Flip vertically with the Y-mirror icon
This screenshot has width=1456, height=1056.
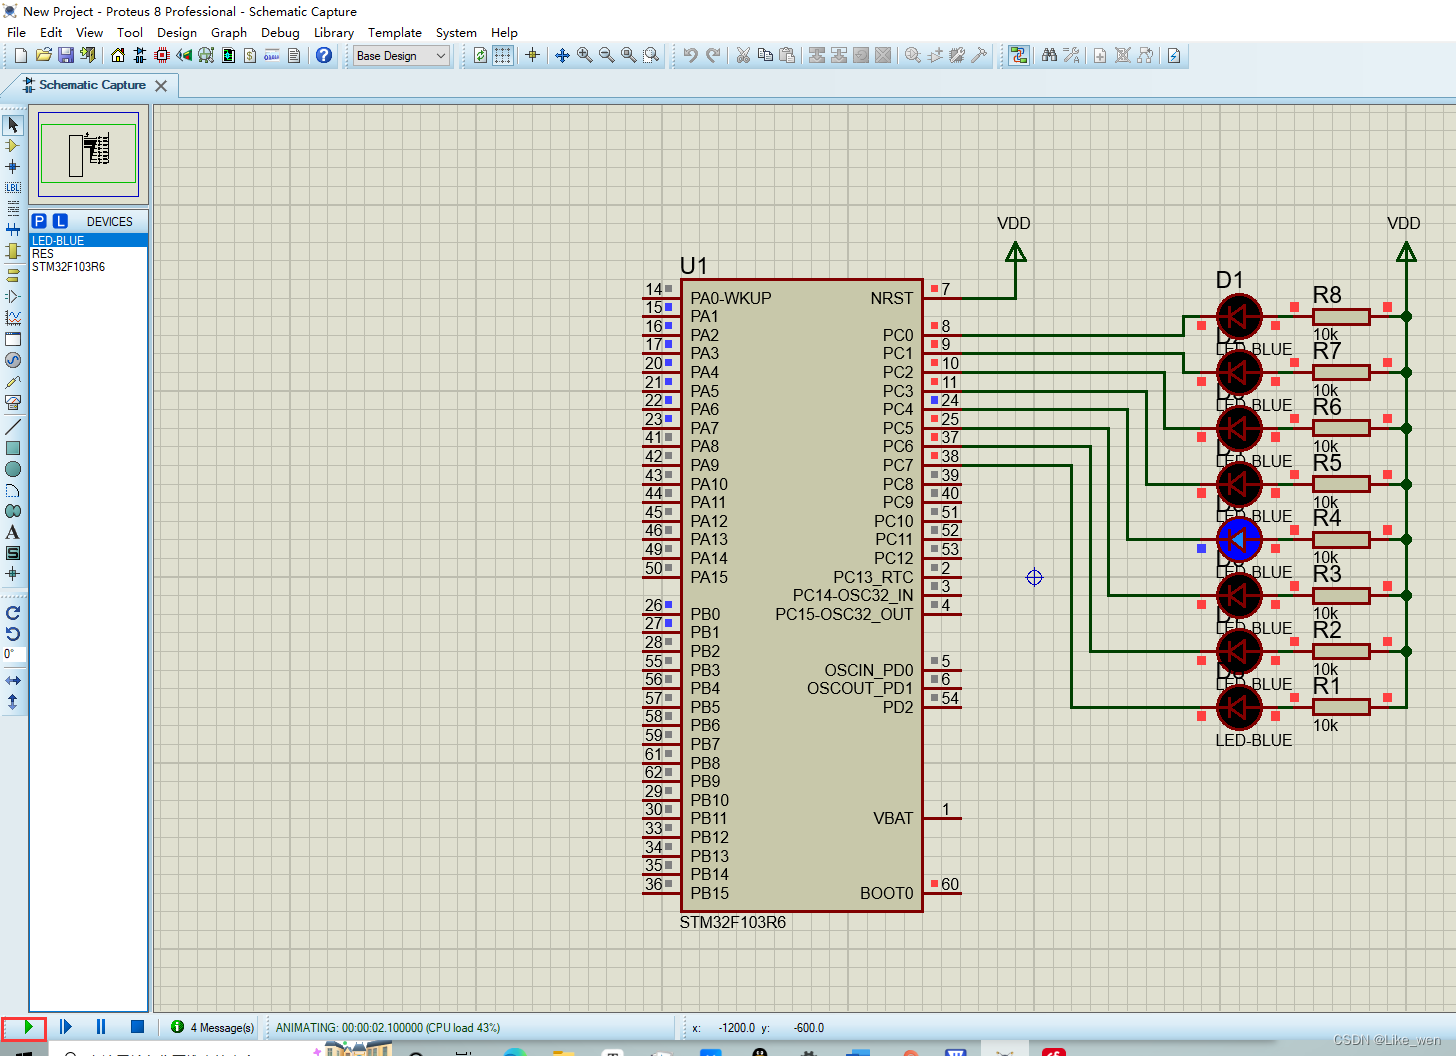(x=13, y=702)
